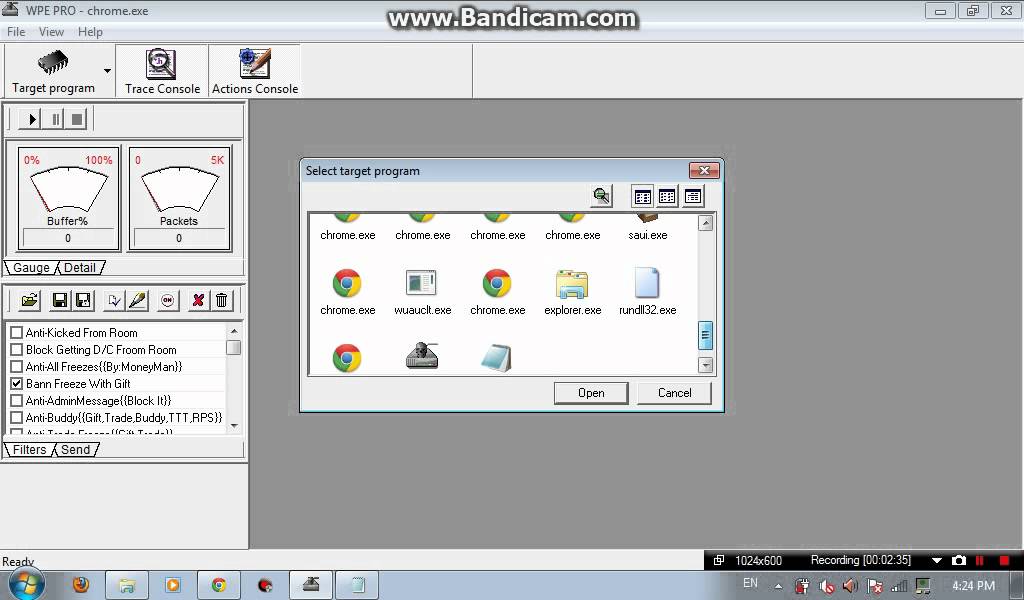Delete the selected filter with the red X

click(x=198, y=300)
